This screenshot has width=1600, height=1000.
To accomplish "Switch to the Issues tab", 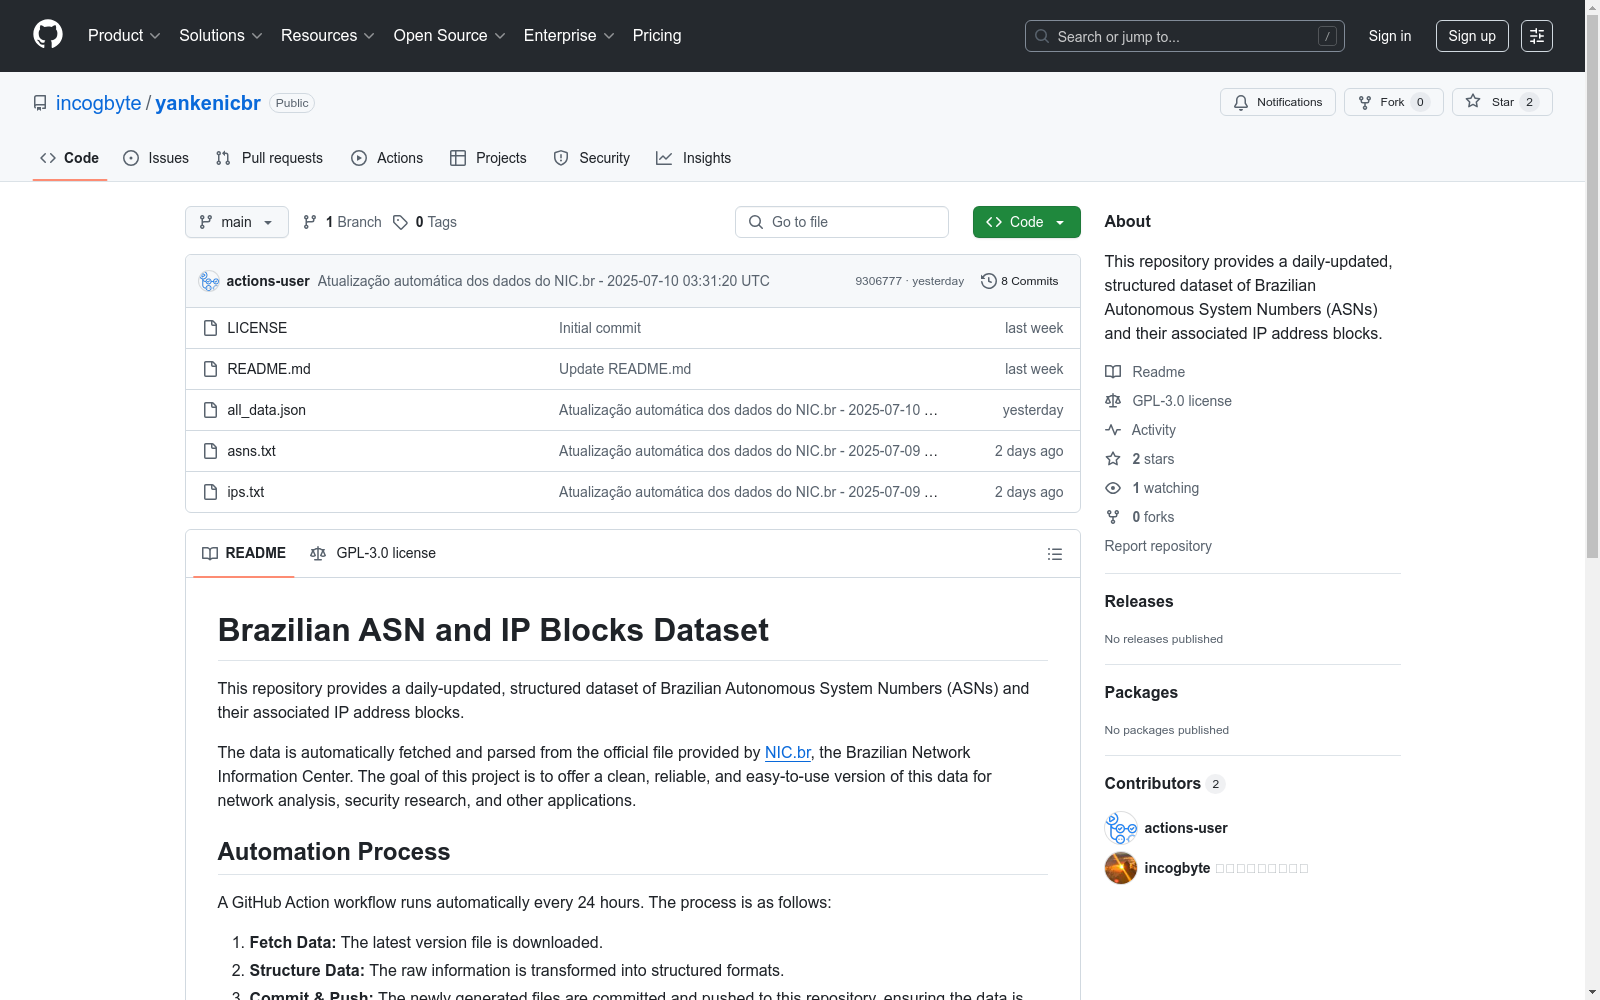I will (x=156, y=158).
